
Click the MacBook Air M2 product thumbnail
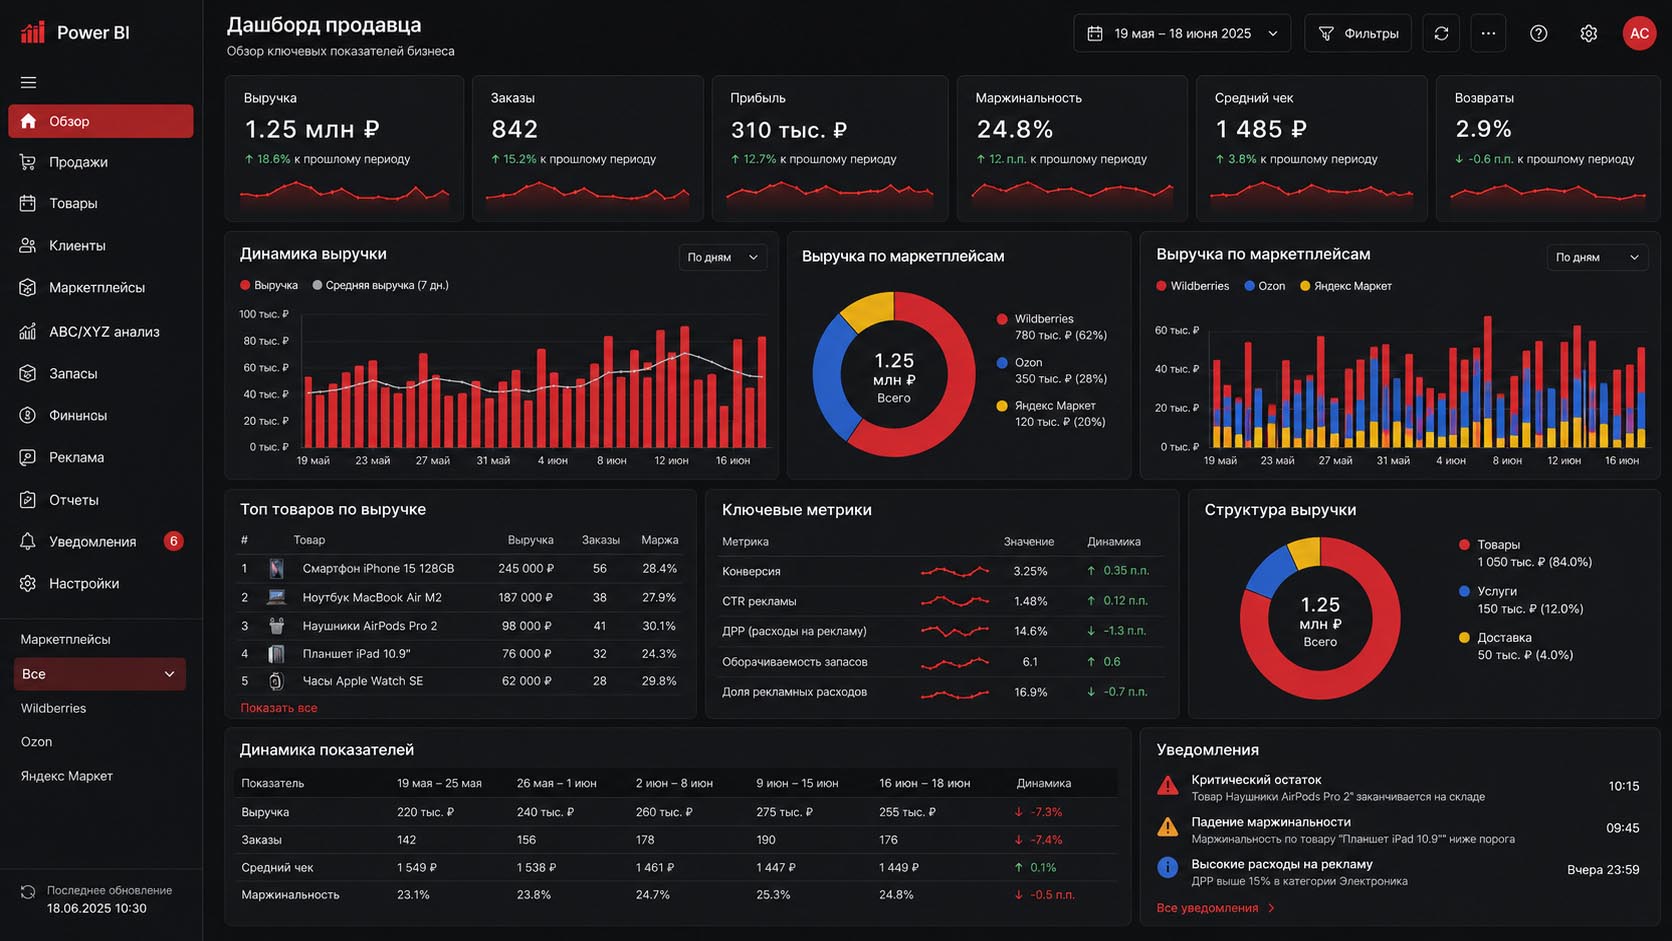276,597
